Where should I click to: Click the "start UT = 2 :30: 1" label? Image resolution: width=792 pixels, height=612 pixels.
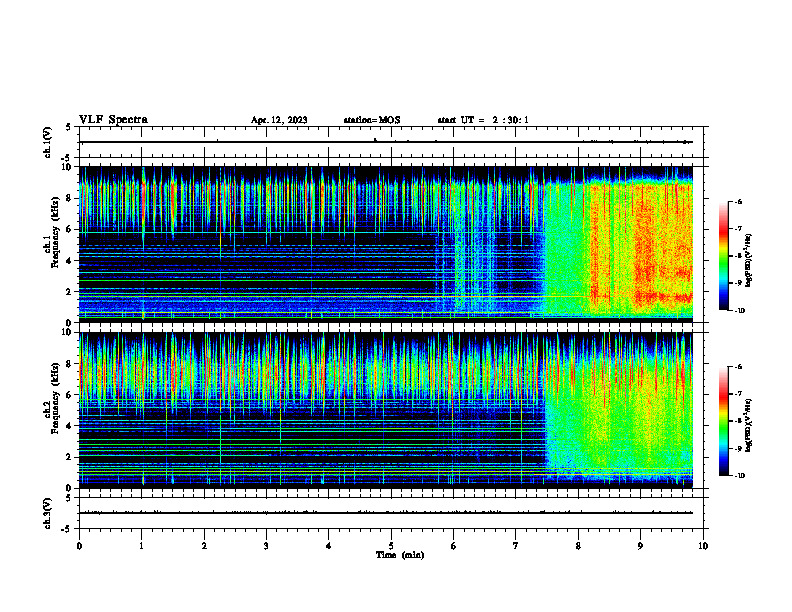click(483, 120)
